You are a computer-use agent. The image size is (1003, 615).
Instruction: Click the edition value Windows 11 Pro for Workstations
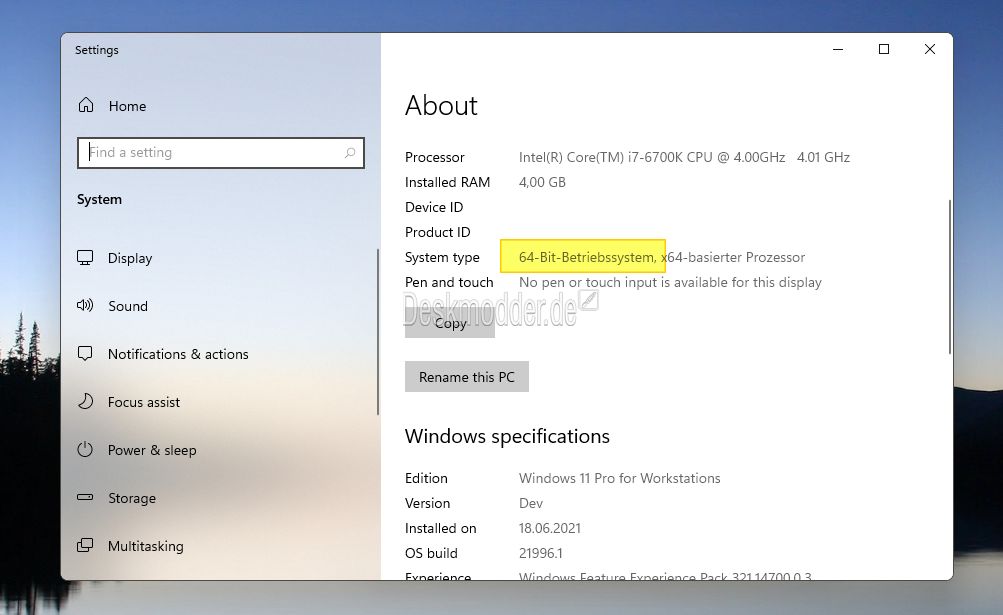620,478
